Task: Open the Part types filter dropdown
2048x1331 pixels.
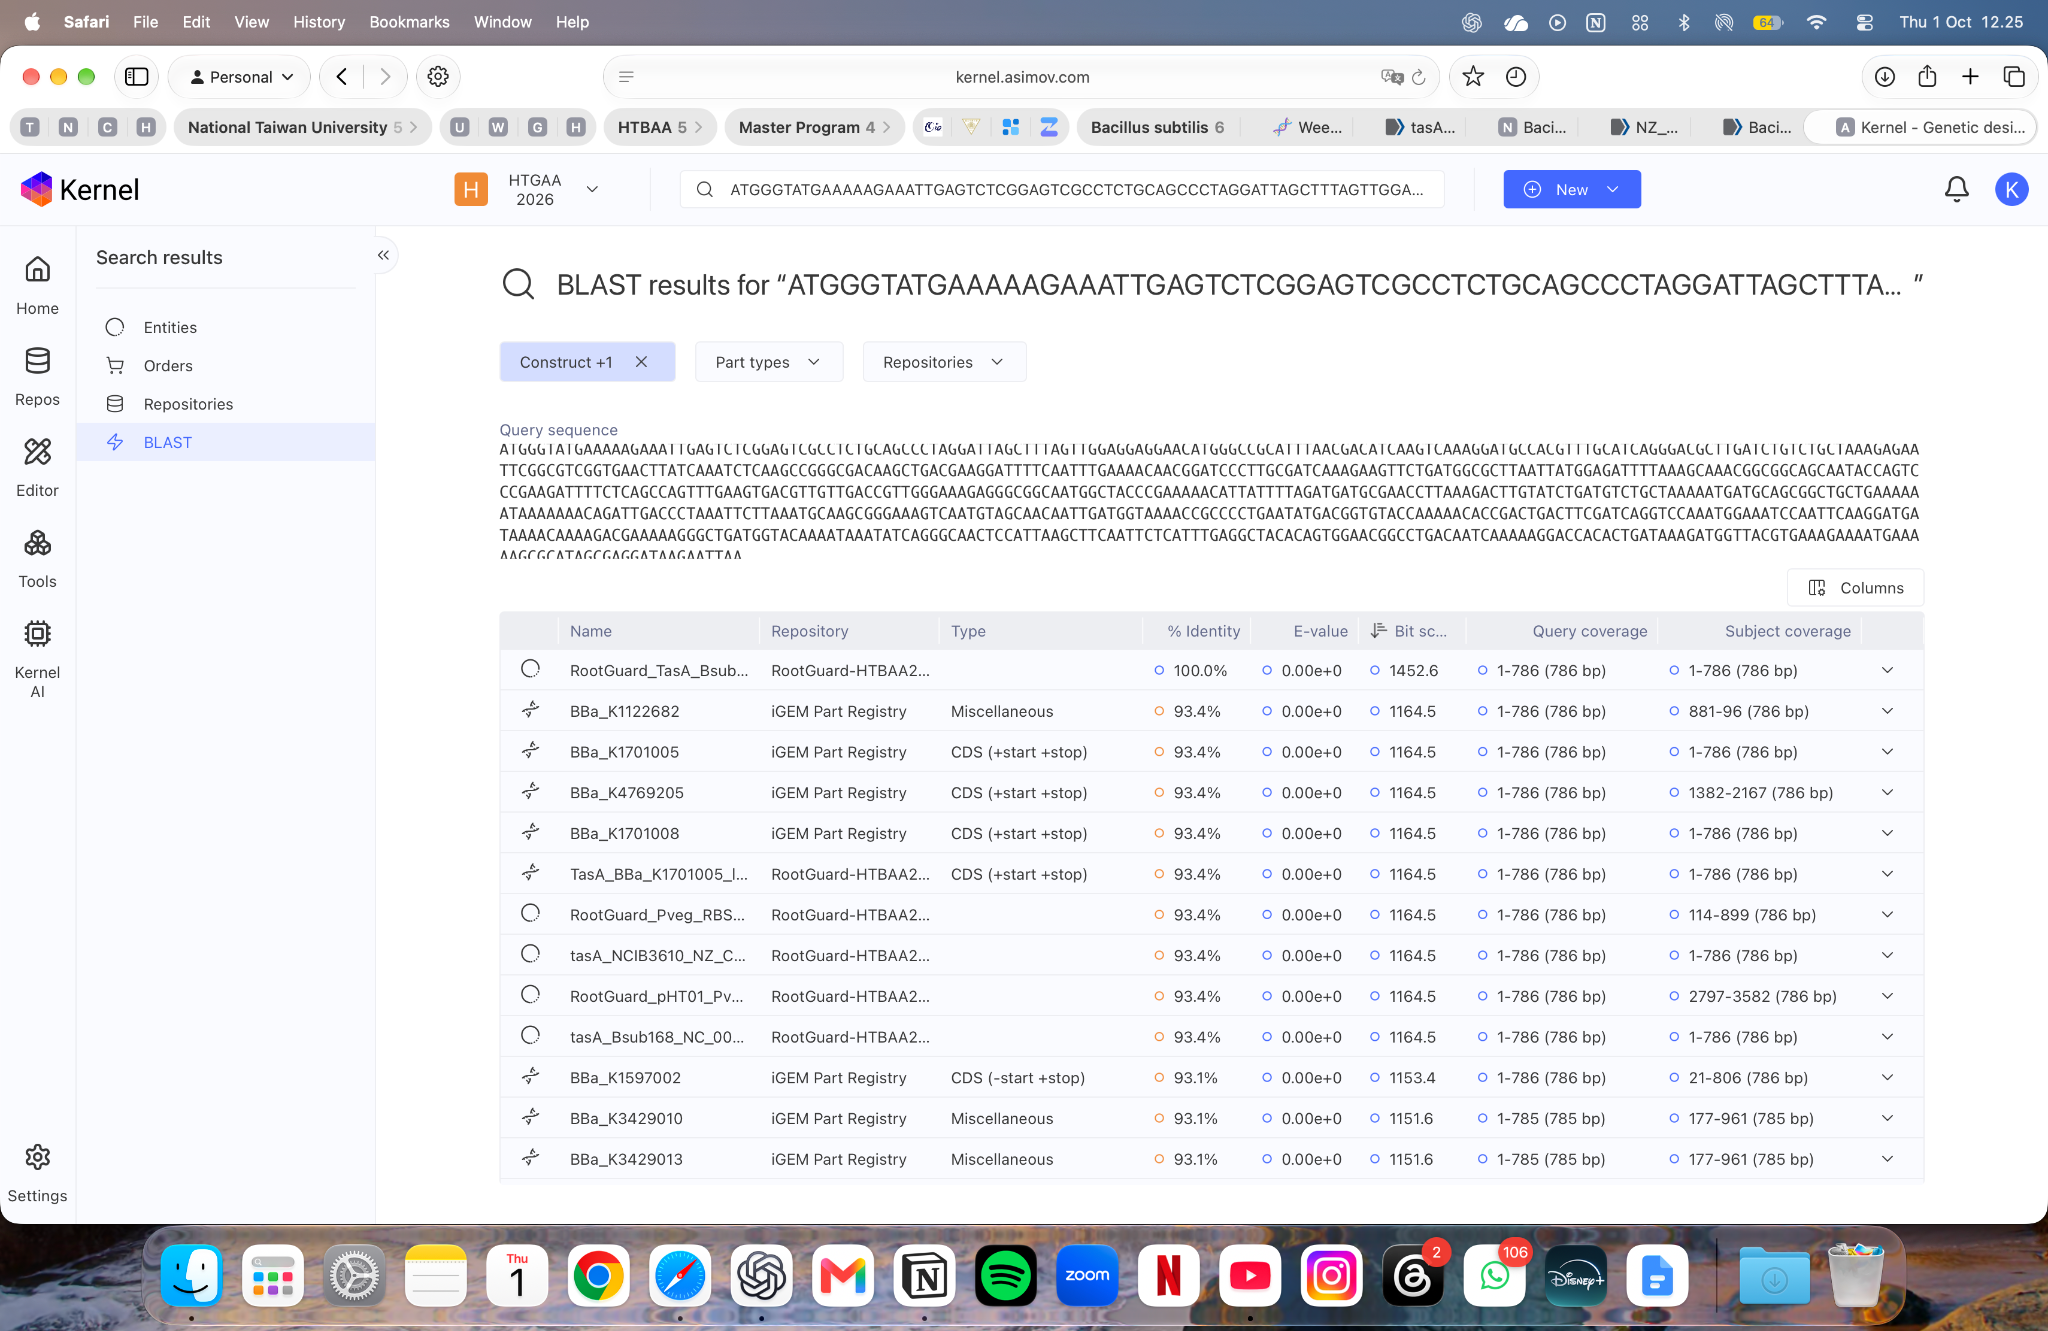Action: 768,362
